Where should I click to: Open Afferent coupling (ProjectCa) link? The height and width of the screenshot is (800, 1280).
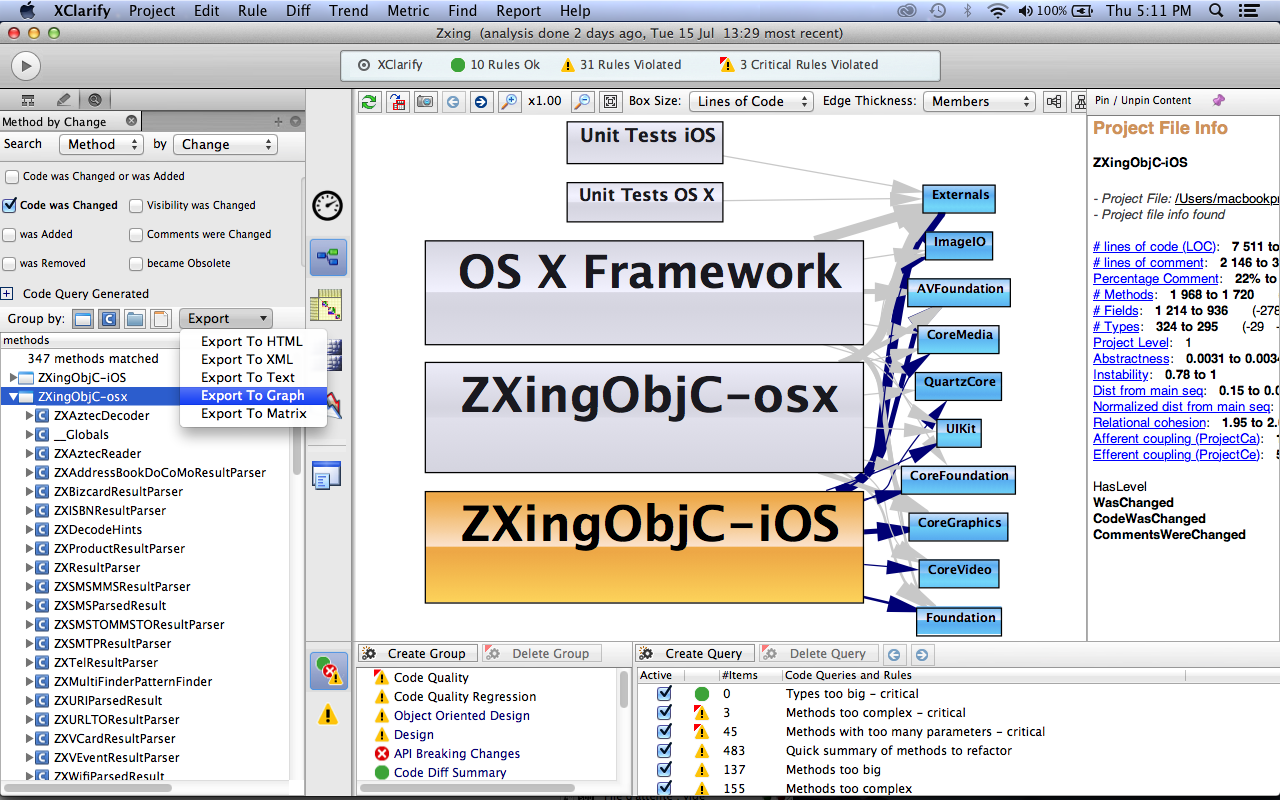tap(1178, 438)
